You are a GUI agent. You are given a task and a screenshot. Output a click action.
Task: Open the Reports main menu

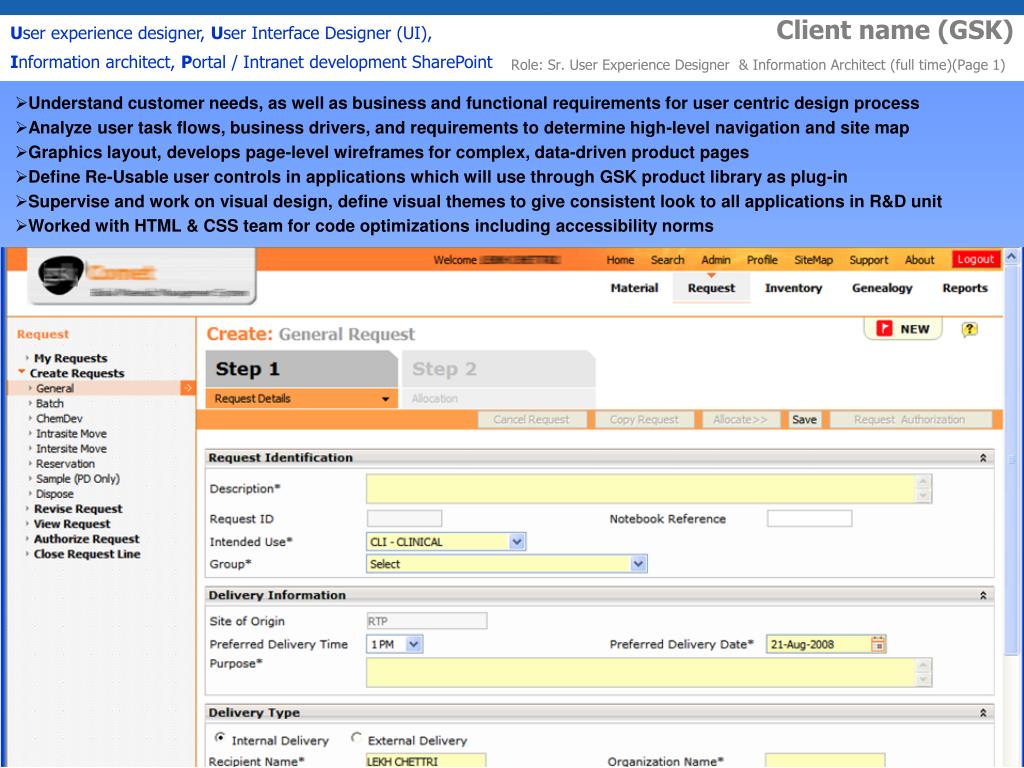tap(965, 288)
